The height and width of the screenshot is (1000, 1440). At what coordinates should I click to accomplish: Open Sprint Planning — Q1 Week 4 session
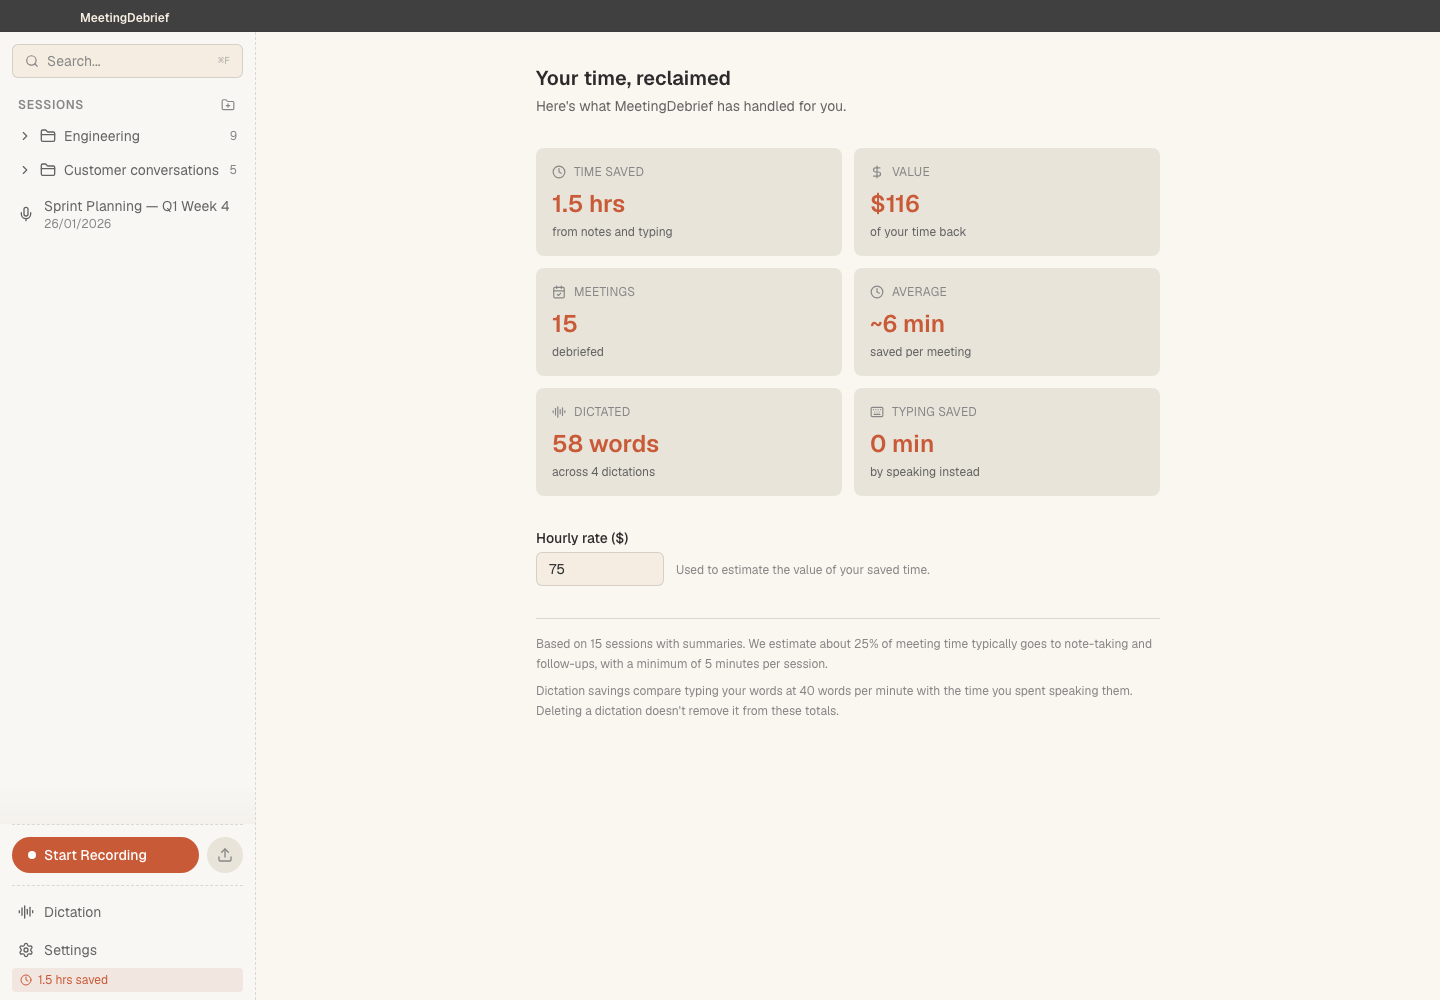pos(127,214)
